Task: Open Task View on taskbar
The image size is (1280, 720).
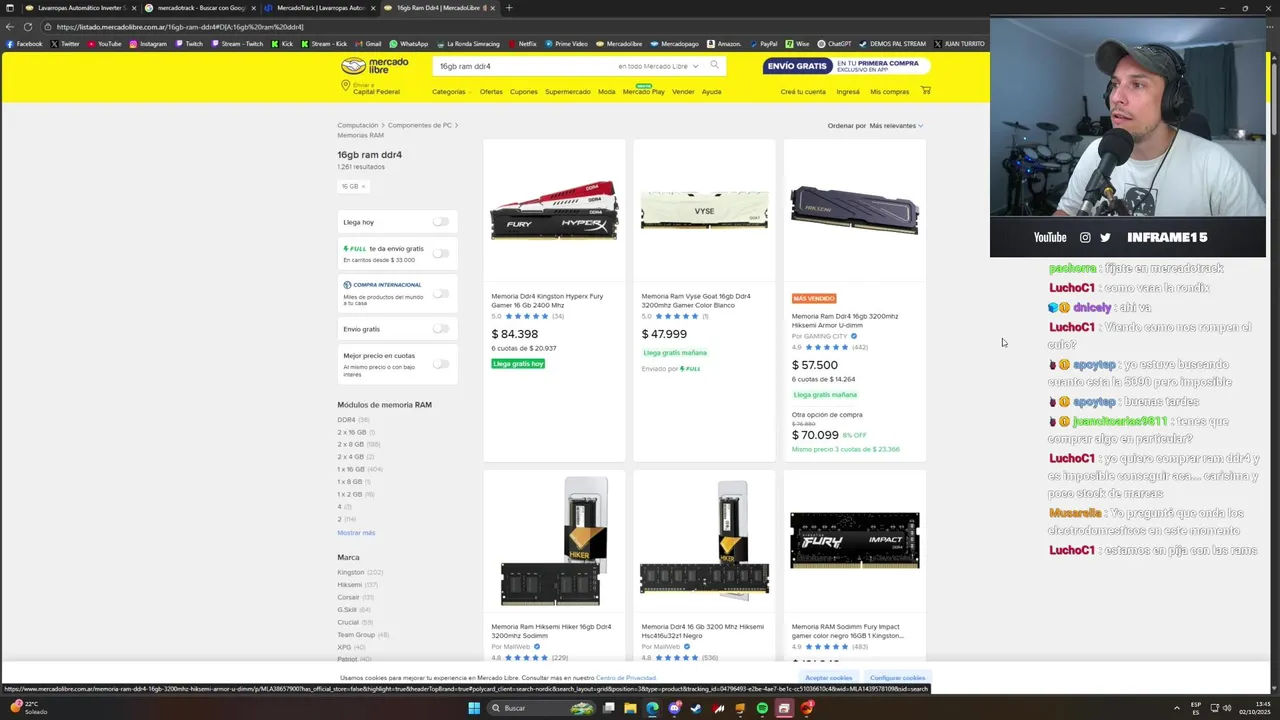Action: tap(608, 708)
